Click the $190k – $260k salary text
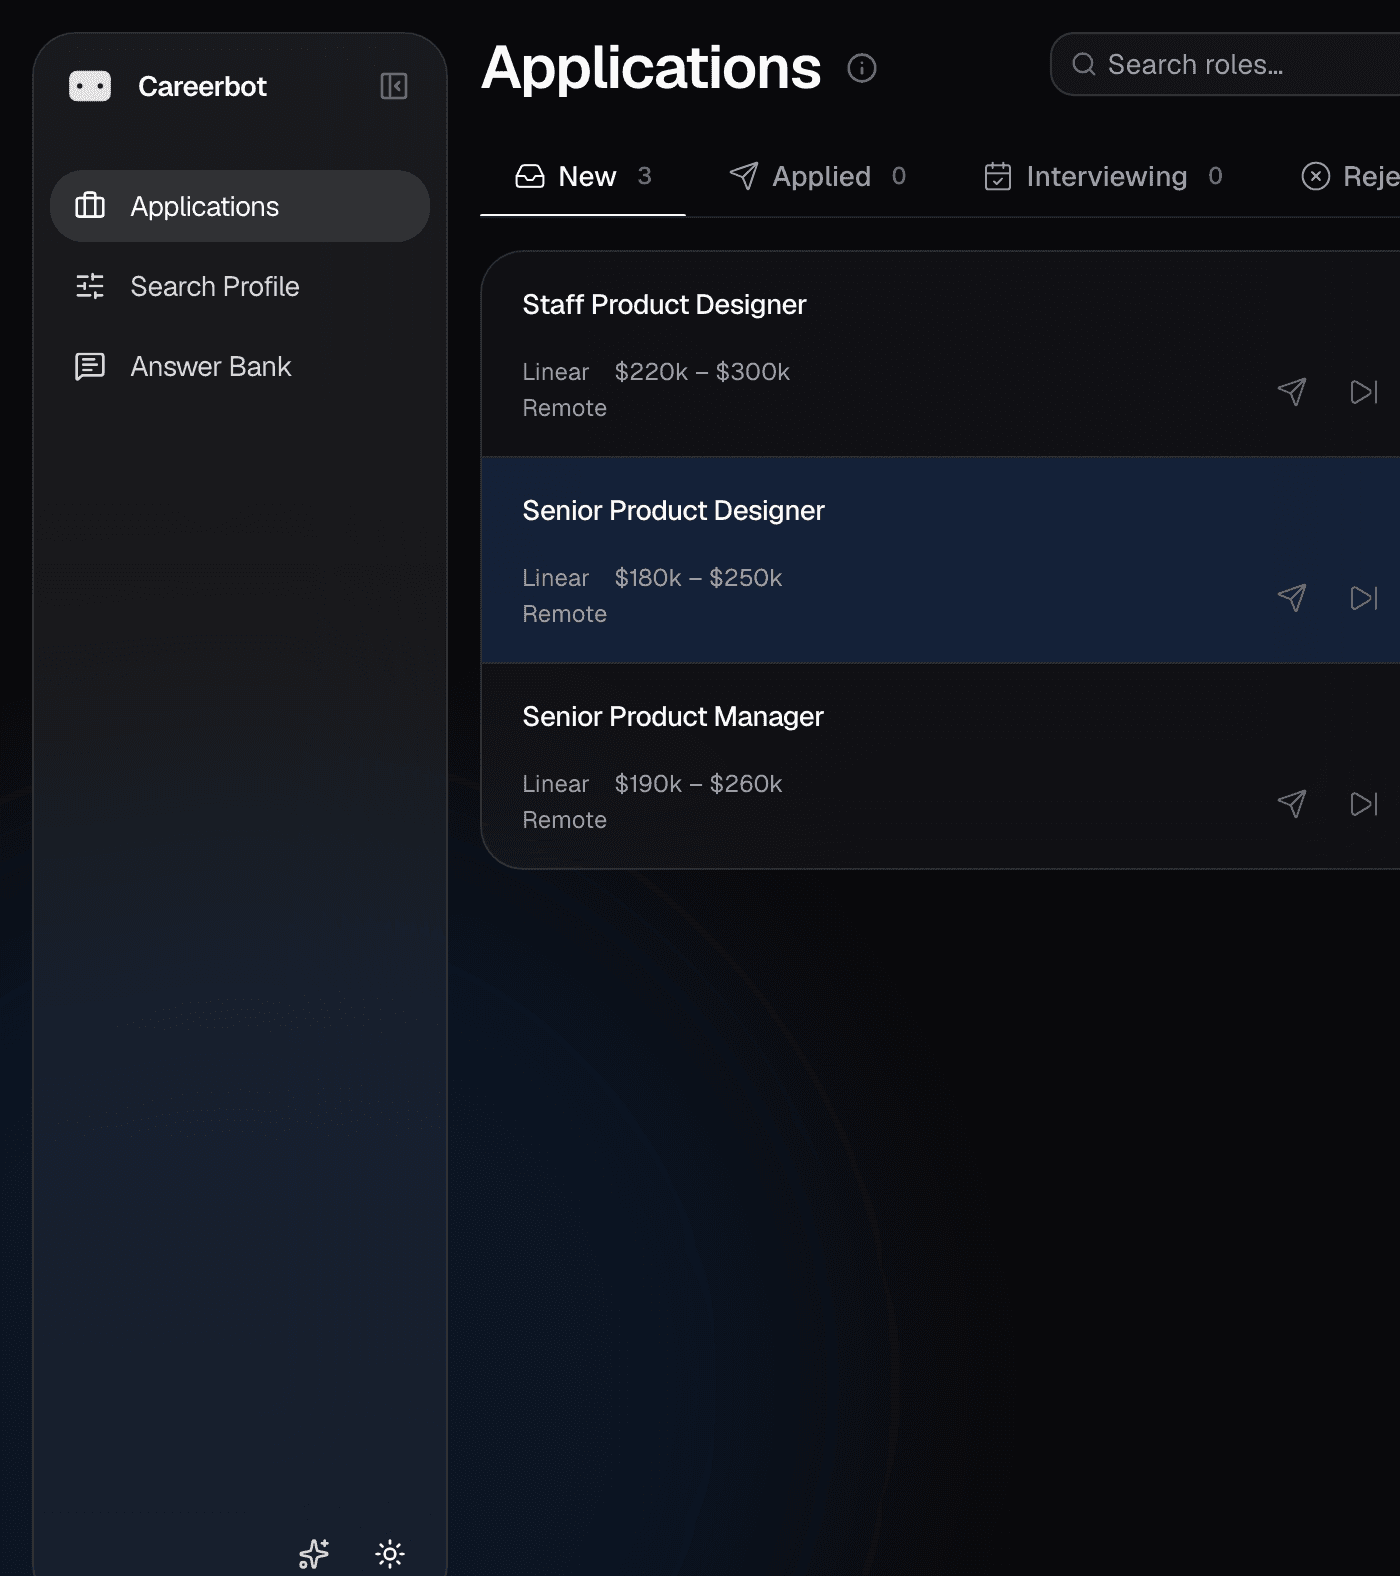The height and width of the screenshot is (1576, 1400). tap(698, 784)
